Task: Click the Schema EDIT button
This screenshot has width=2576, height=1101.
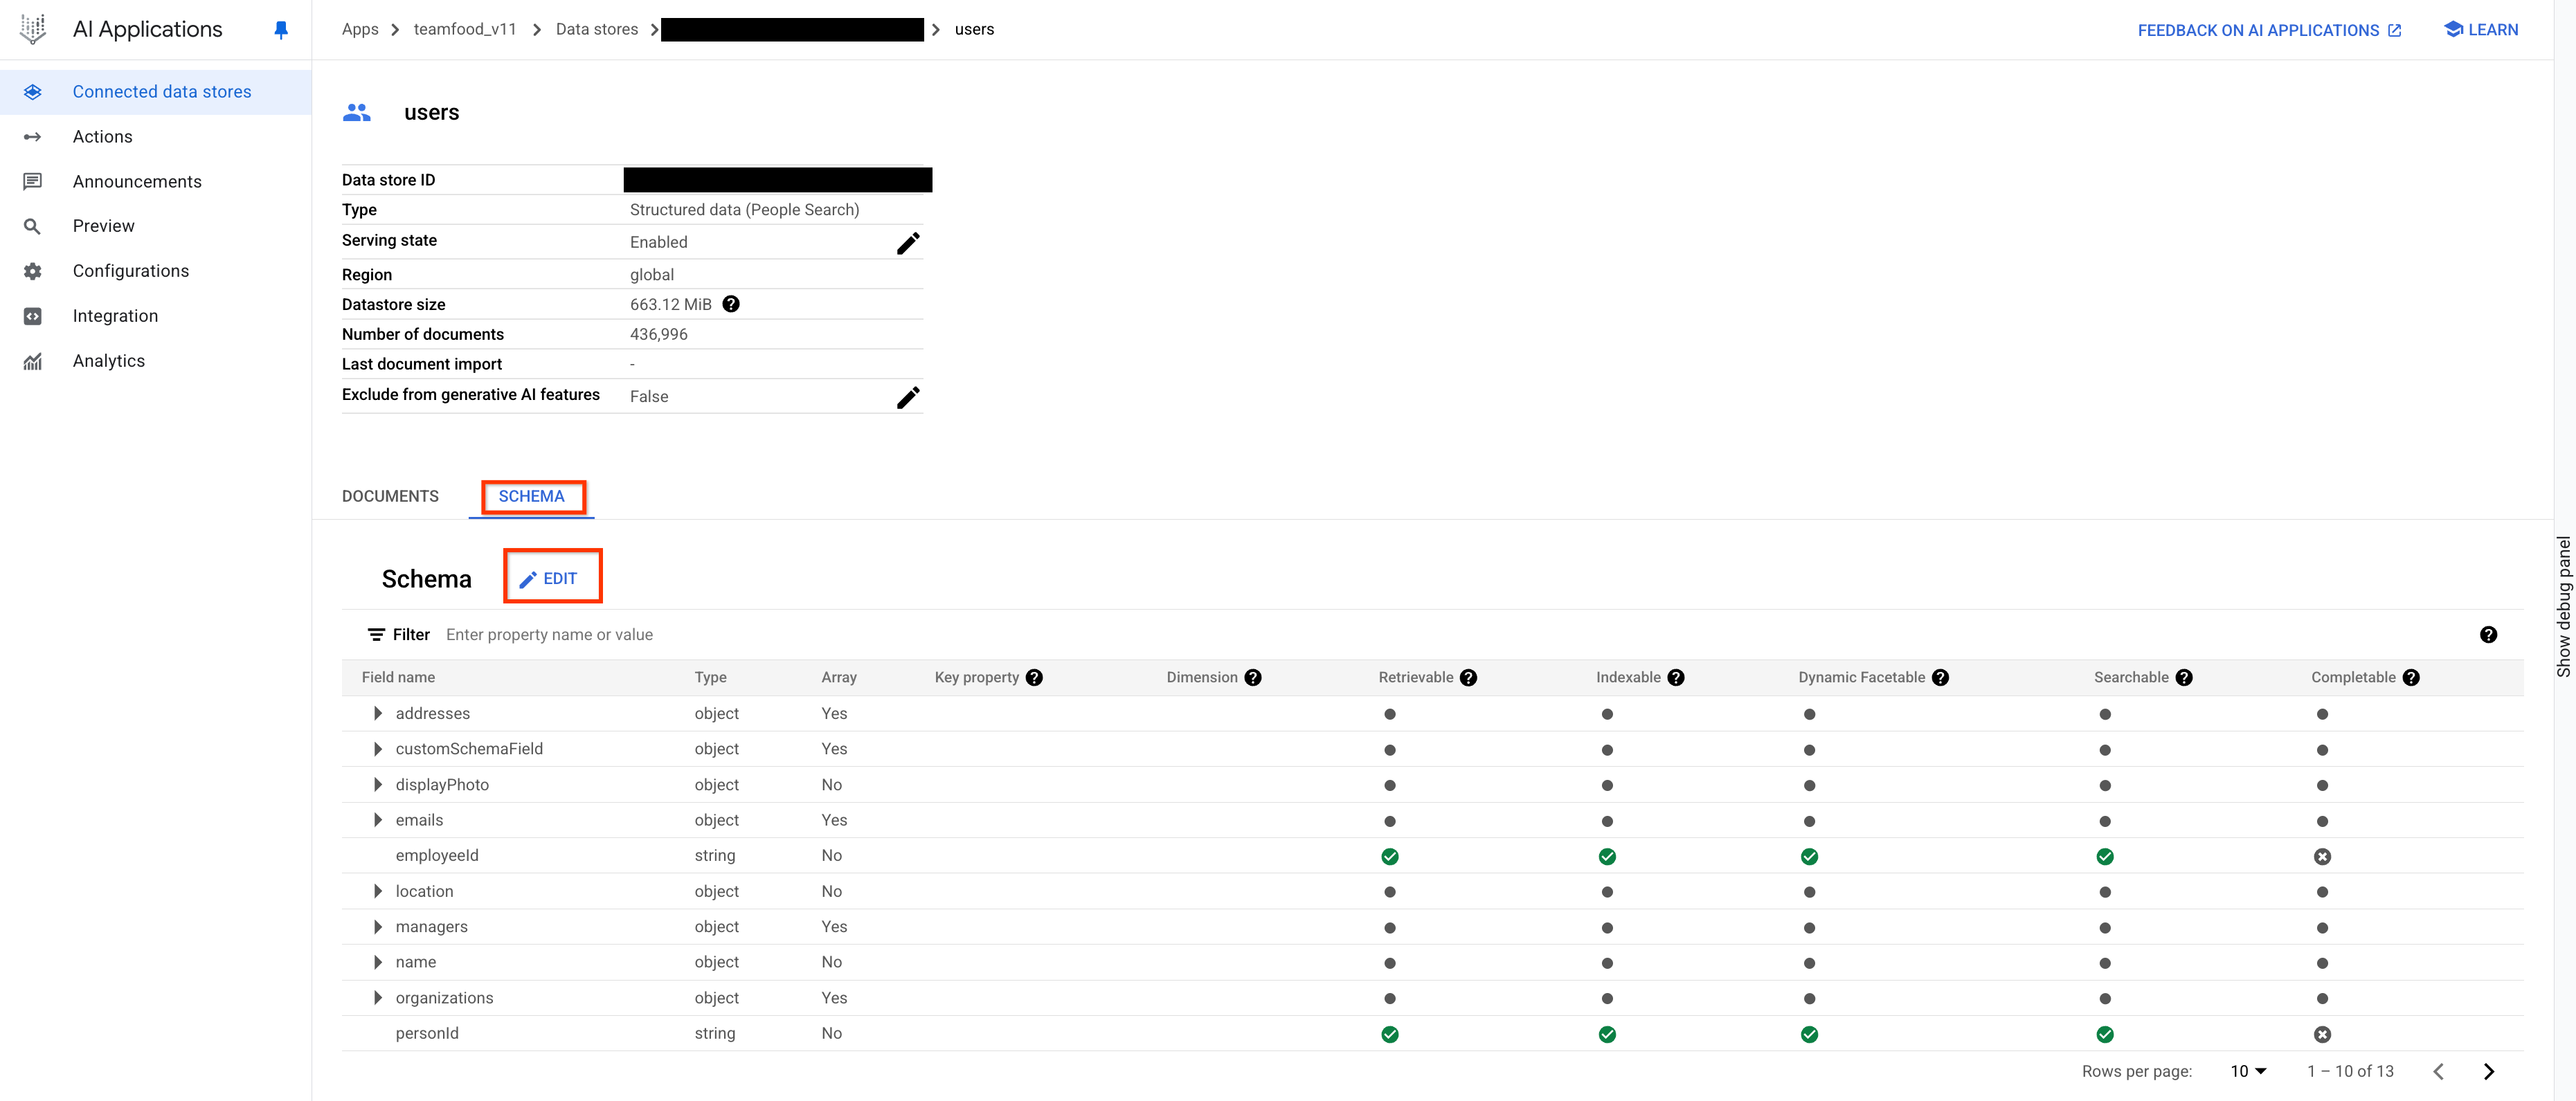Action: click(x=549, y=579)
